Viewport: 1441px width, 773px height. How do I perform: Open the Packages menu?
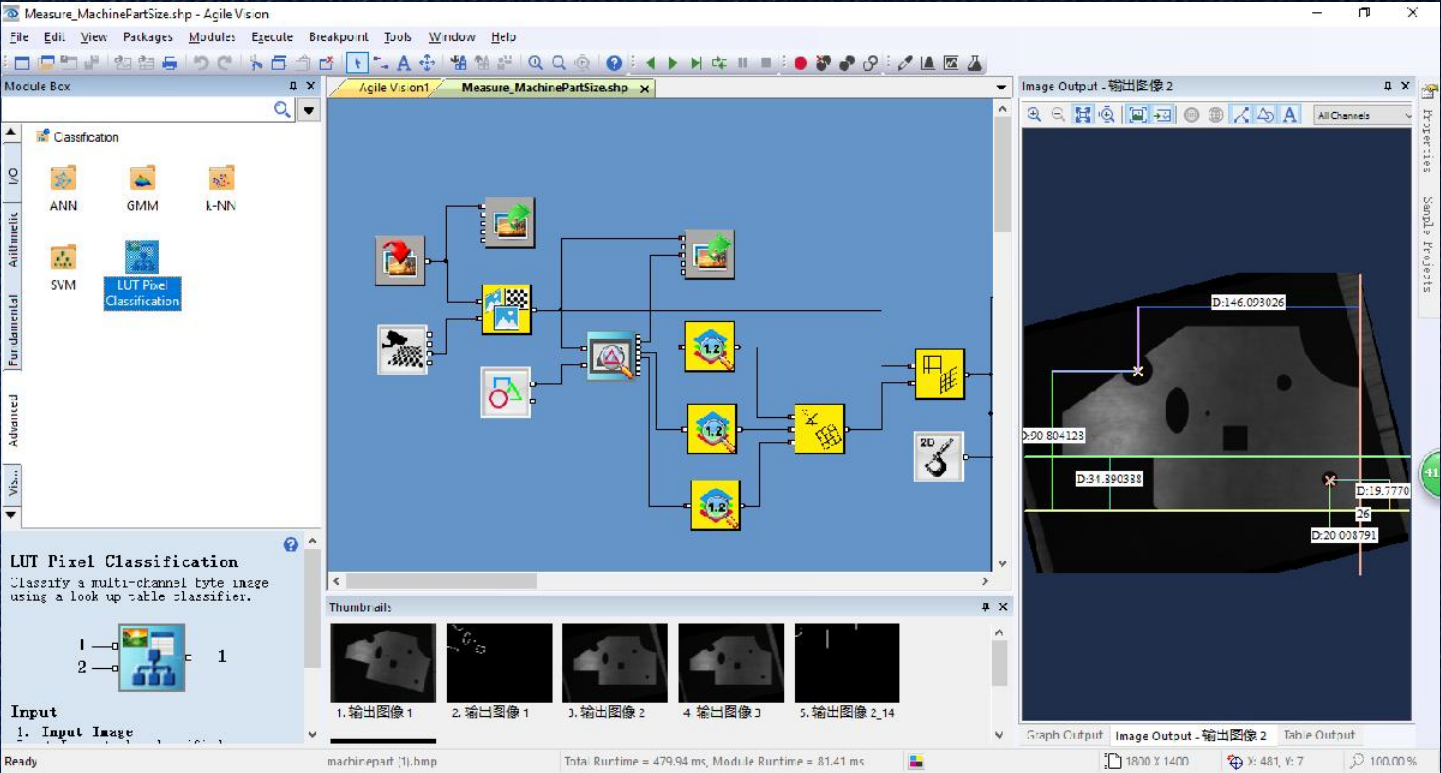[148, 37]
